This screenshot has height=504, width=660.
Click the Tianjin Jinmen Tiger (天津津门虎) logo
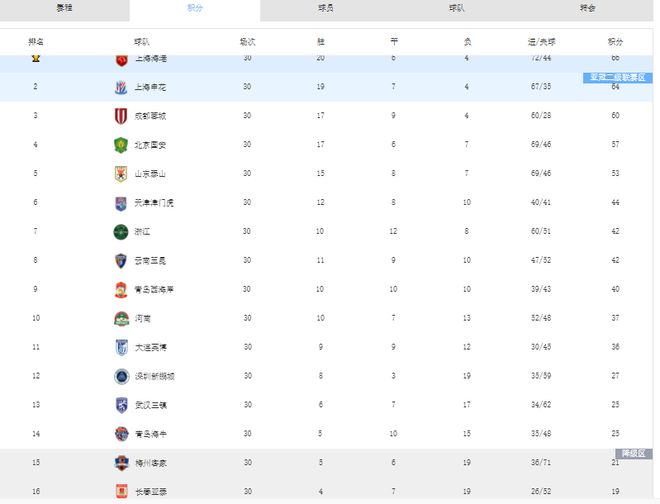[121, 203]
